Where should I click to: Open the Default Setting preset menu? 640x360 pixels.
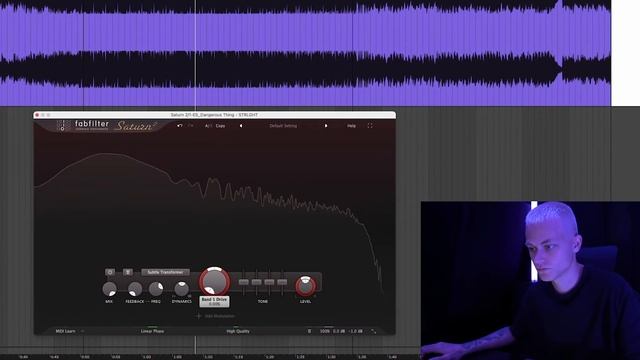[x=283, y=126]
